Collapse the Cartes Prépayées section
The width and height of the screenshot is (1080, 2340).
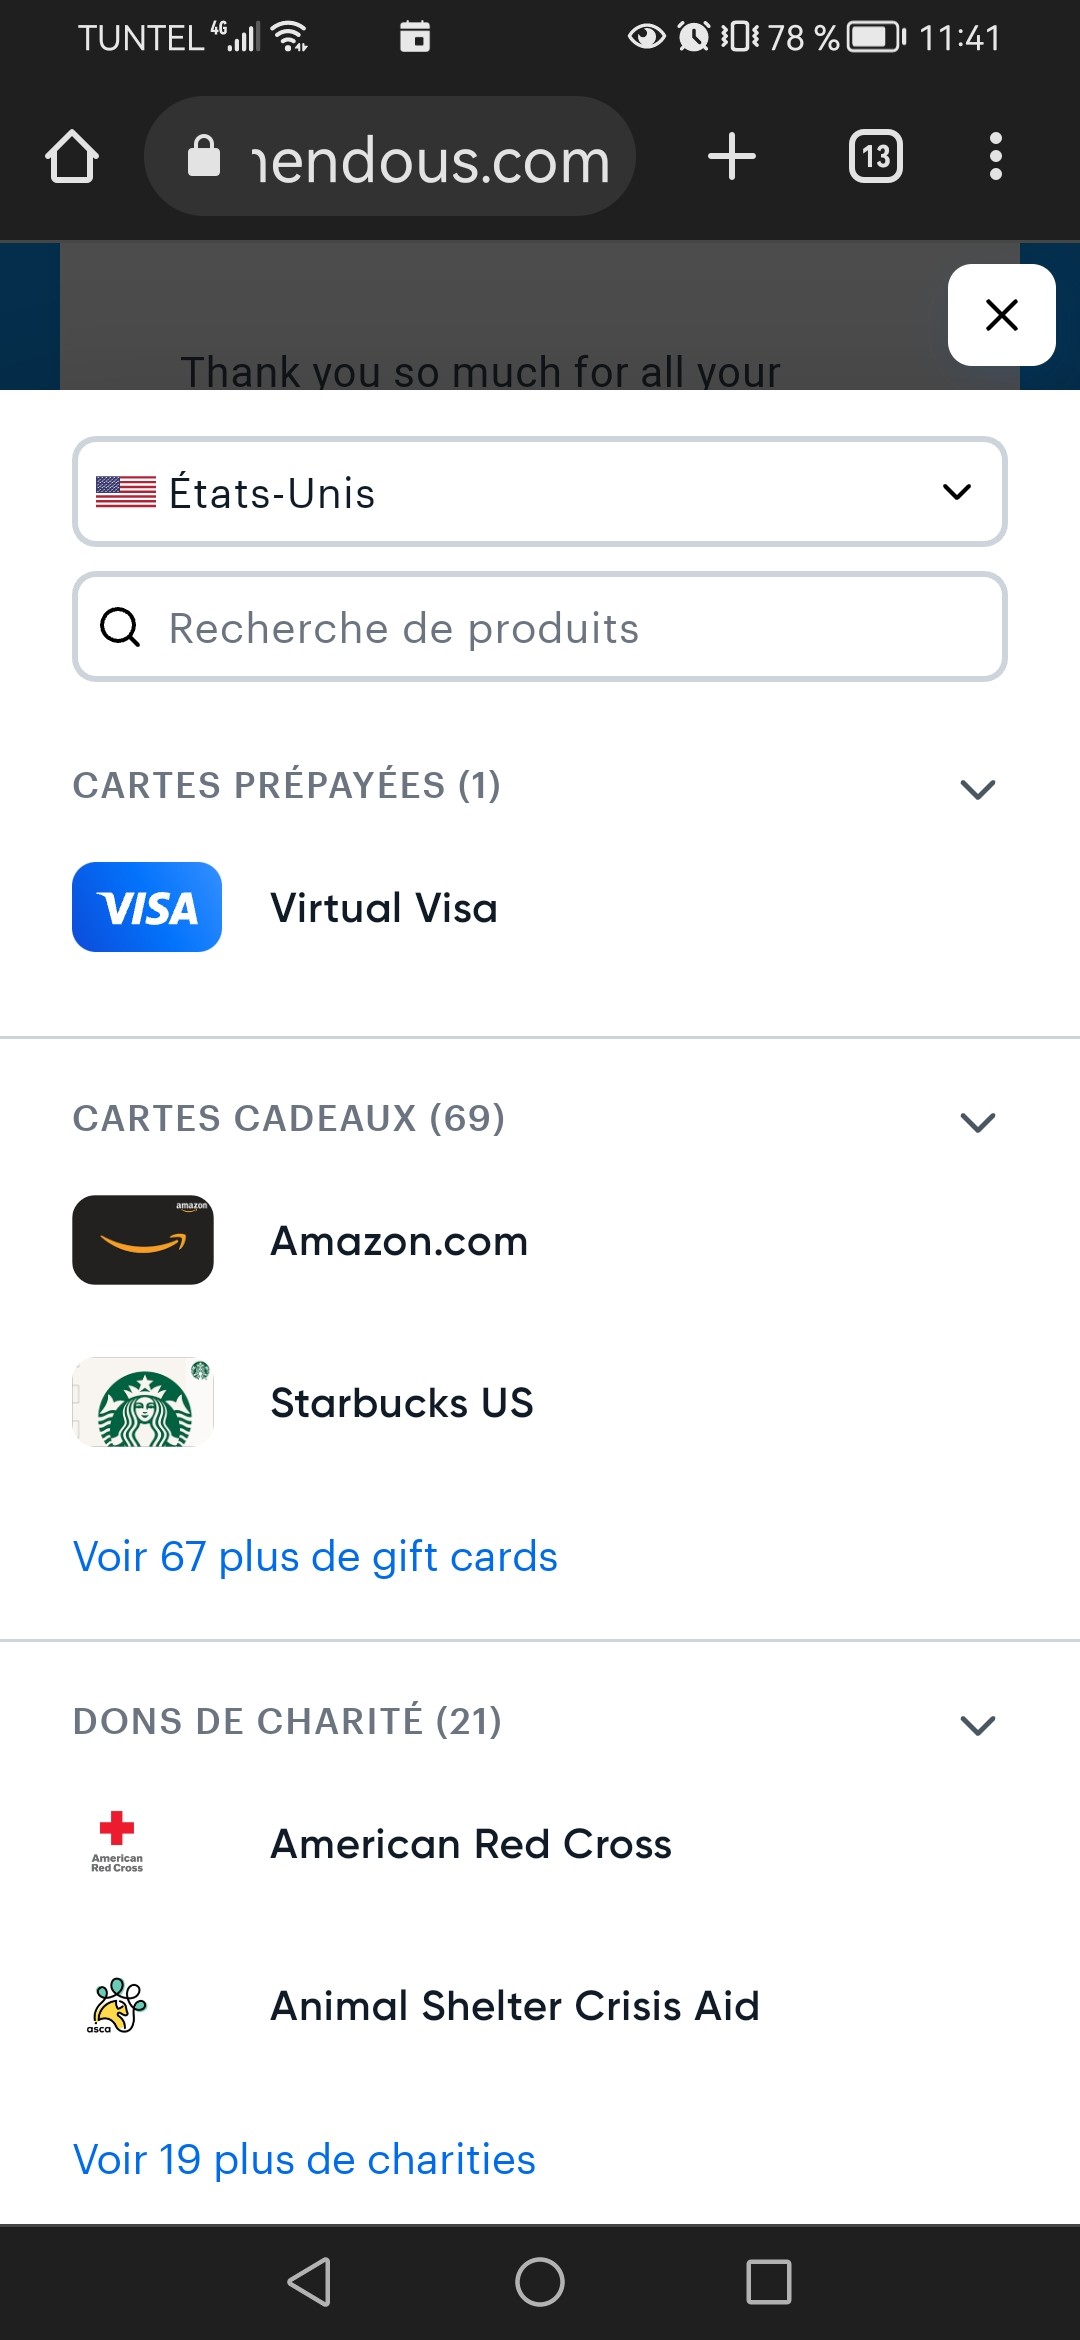(977, 789)
